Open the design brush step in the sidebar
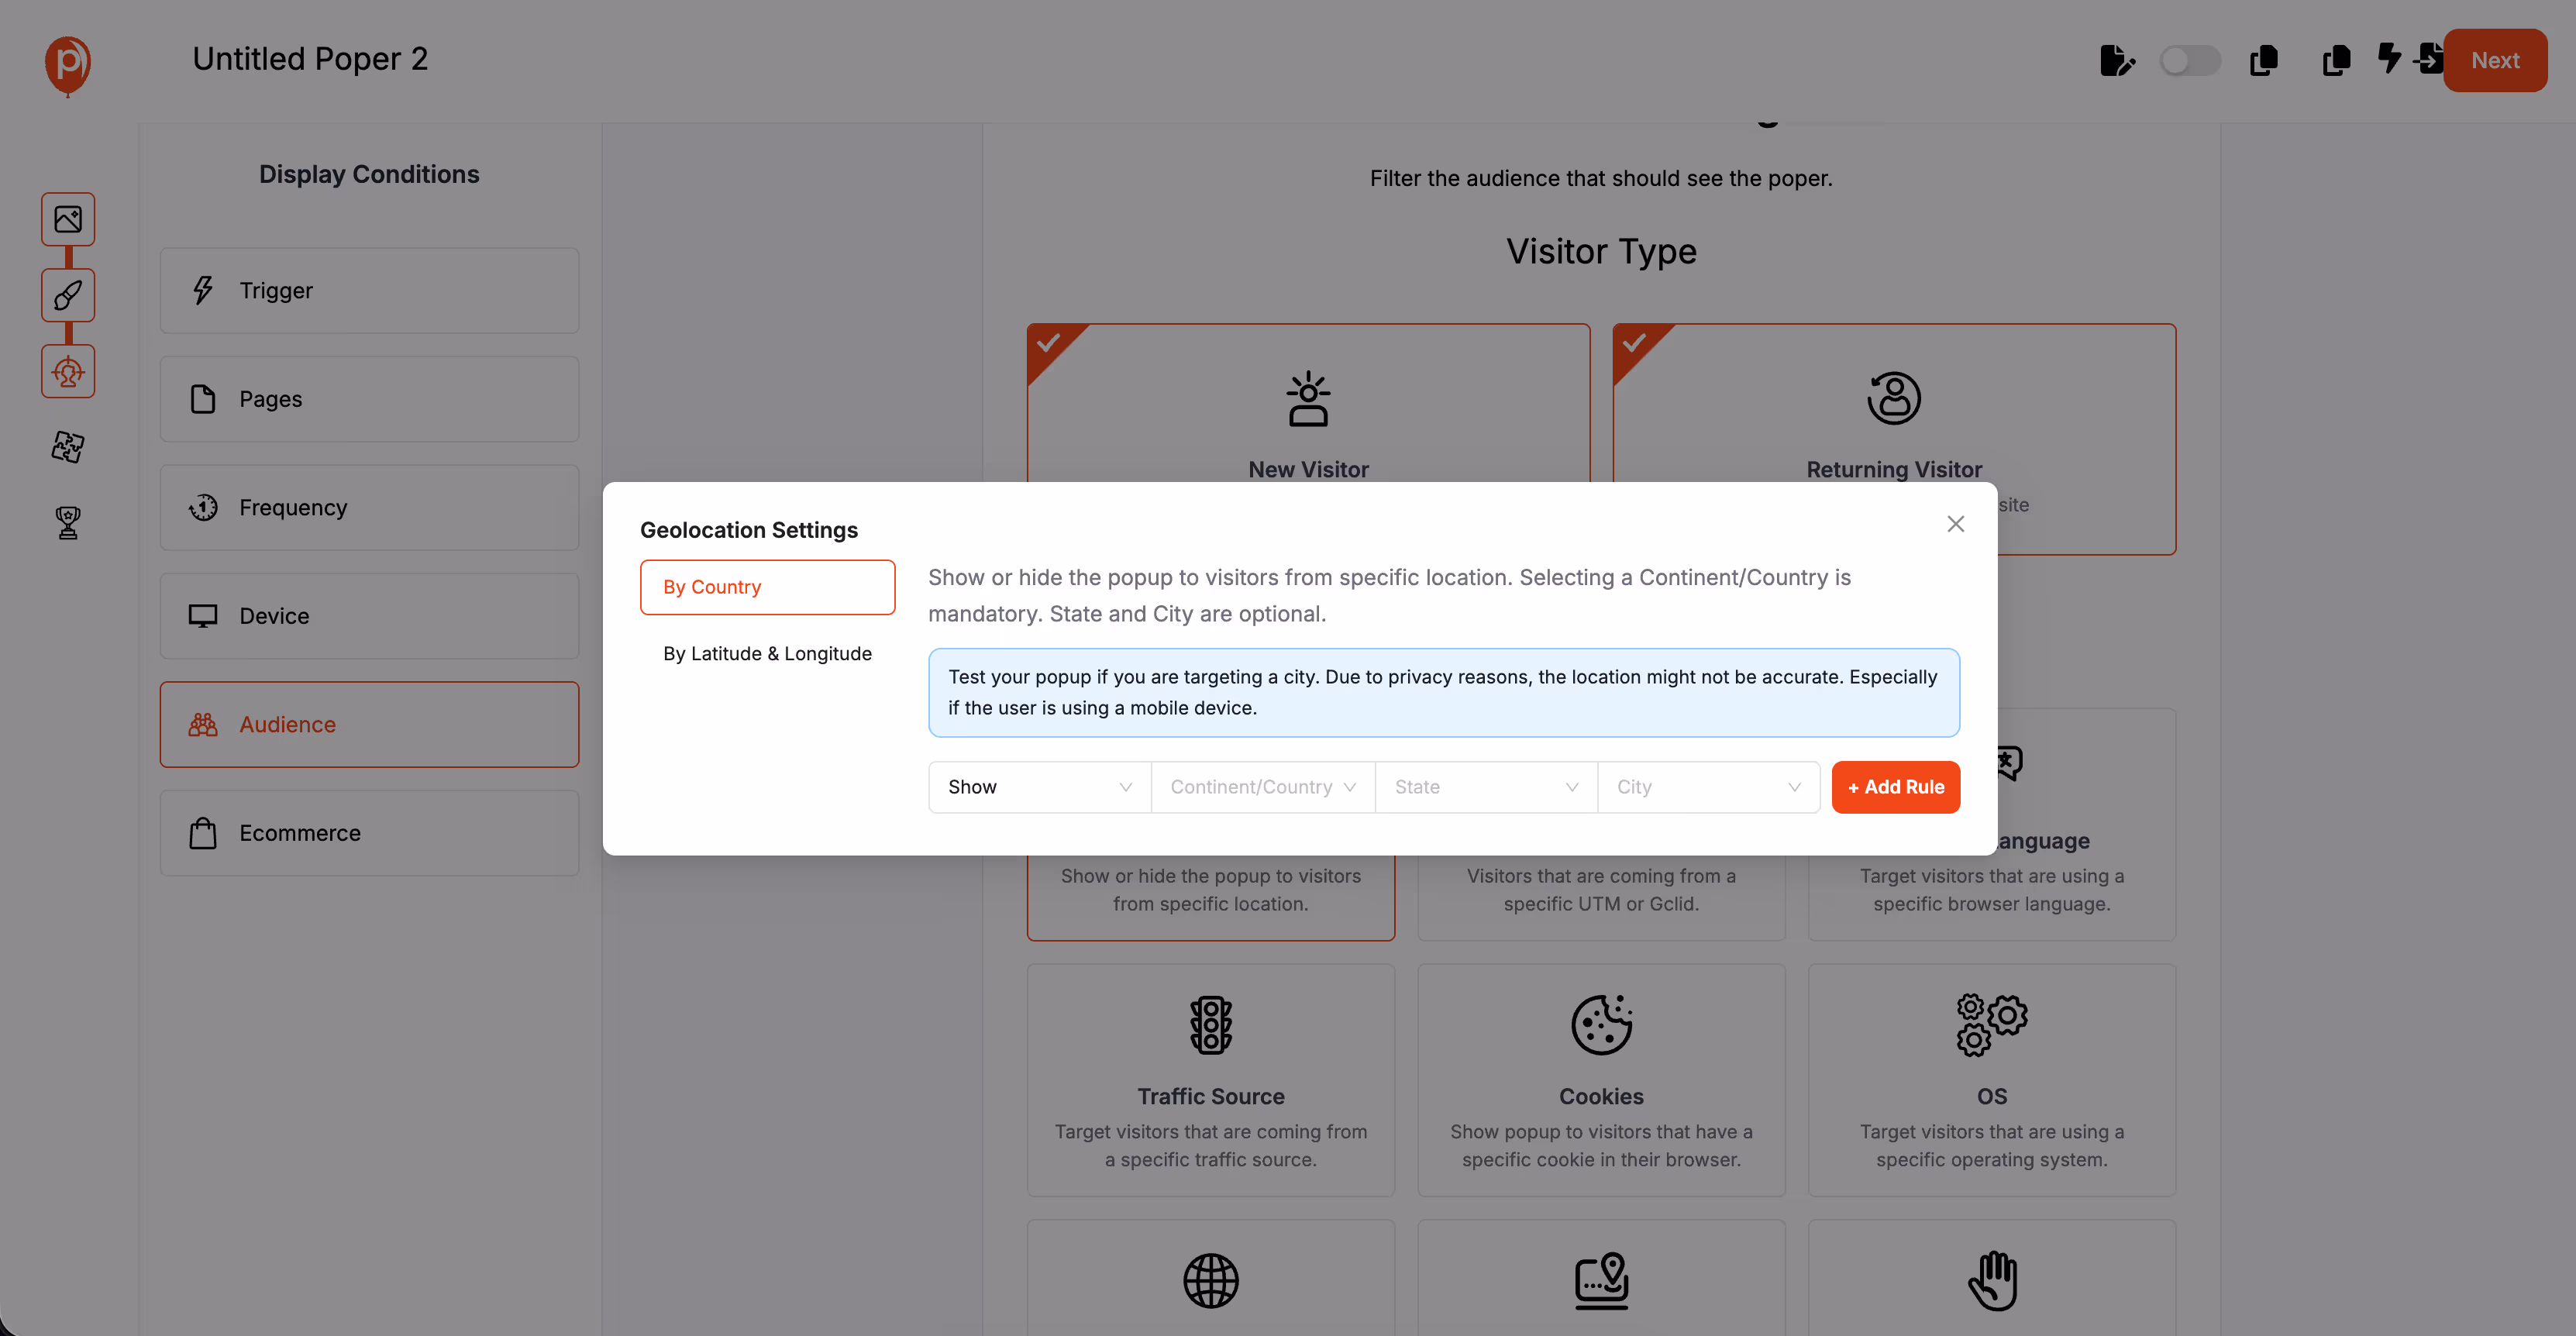The width and height of the screenshot is (2576, 1336). point(67,295)
